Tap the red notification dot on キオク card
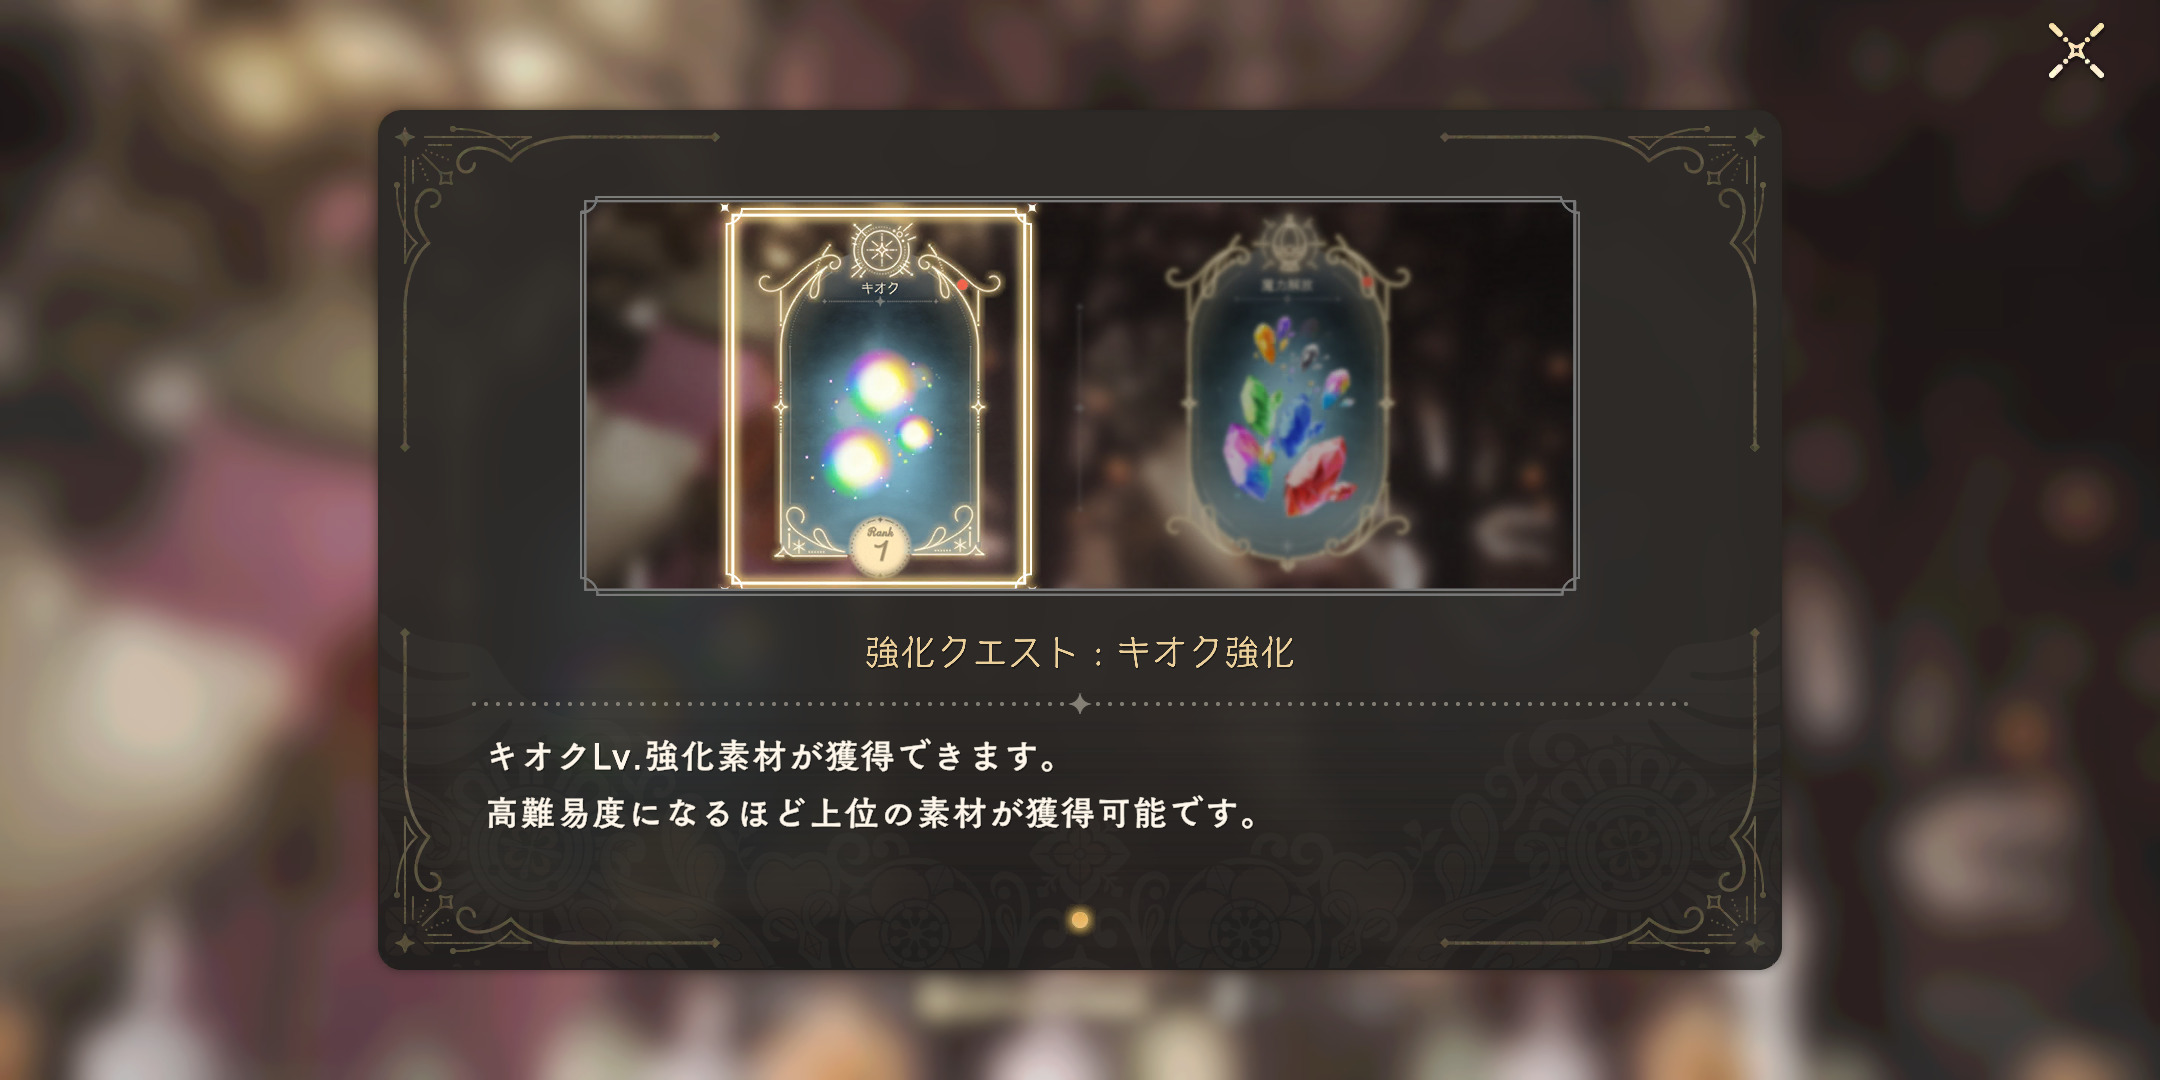The height and width of the screenshot is (1080, 2160). coord(963,285)
